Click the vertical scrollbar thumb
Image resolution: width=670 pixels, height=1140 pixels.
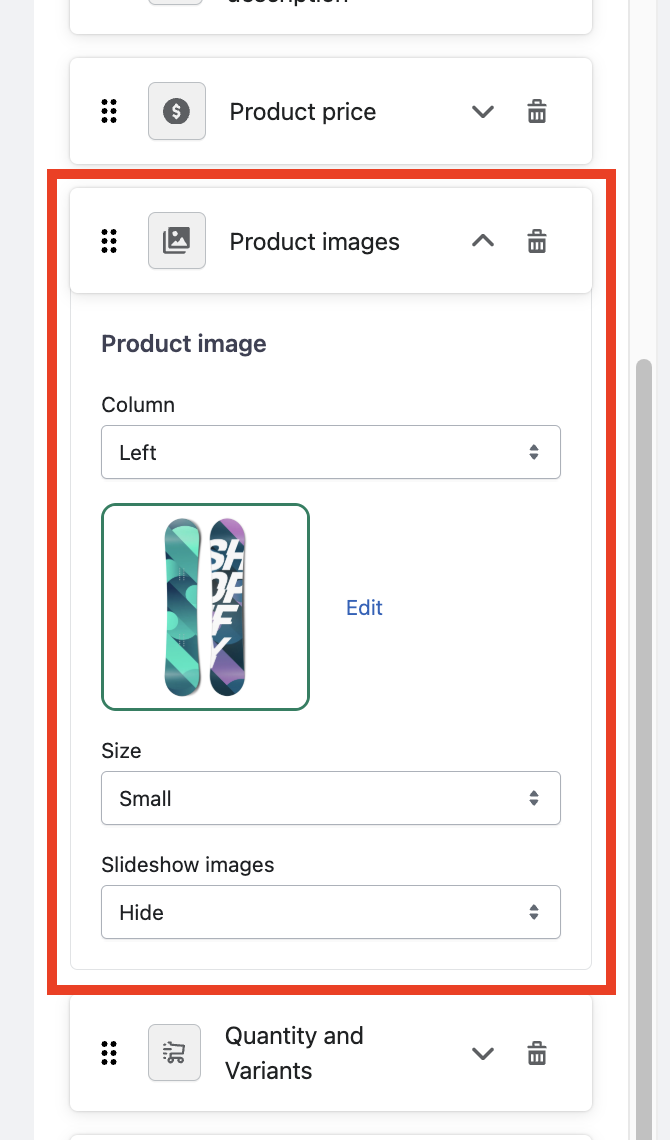tap(644, 700)
